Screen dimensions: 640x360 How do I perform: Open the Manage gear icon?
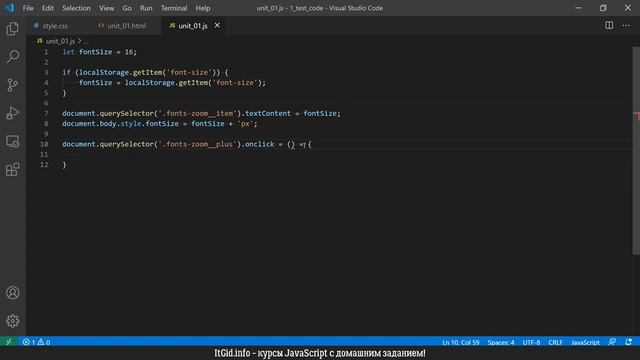pyautogui.click(x=13, y=321)
